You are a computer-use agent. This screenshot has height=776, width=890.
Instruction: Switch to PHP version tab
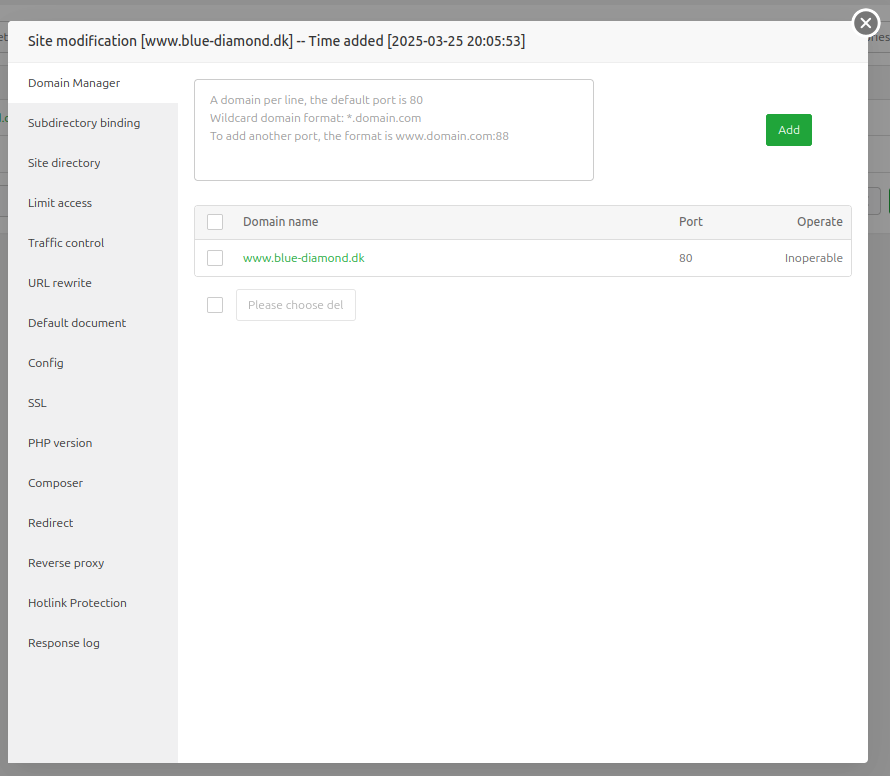93,443
